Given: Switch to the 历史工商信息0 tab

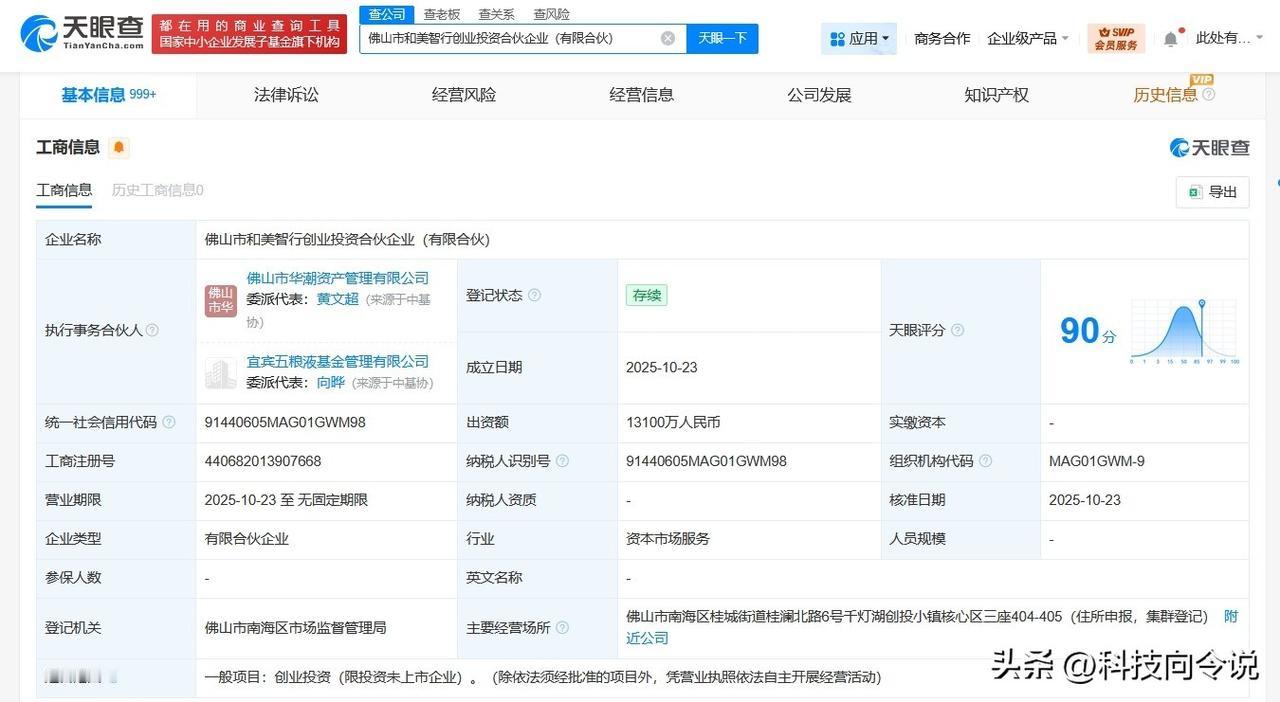Looking at the screenshot, I should (x=157, y=190).
